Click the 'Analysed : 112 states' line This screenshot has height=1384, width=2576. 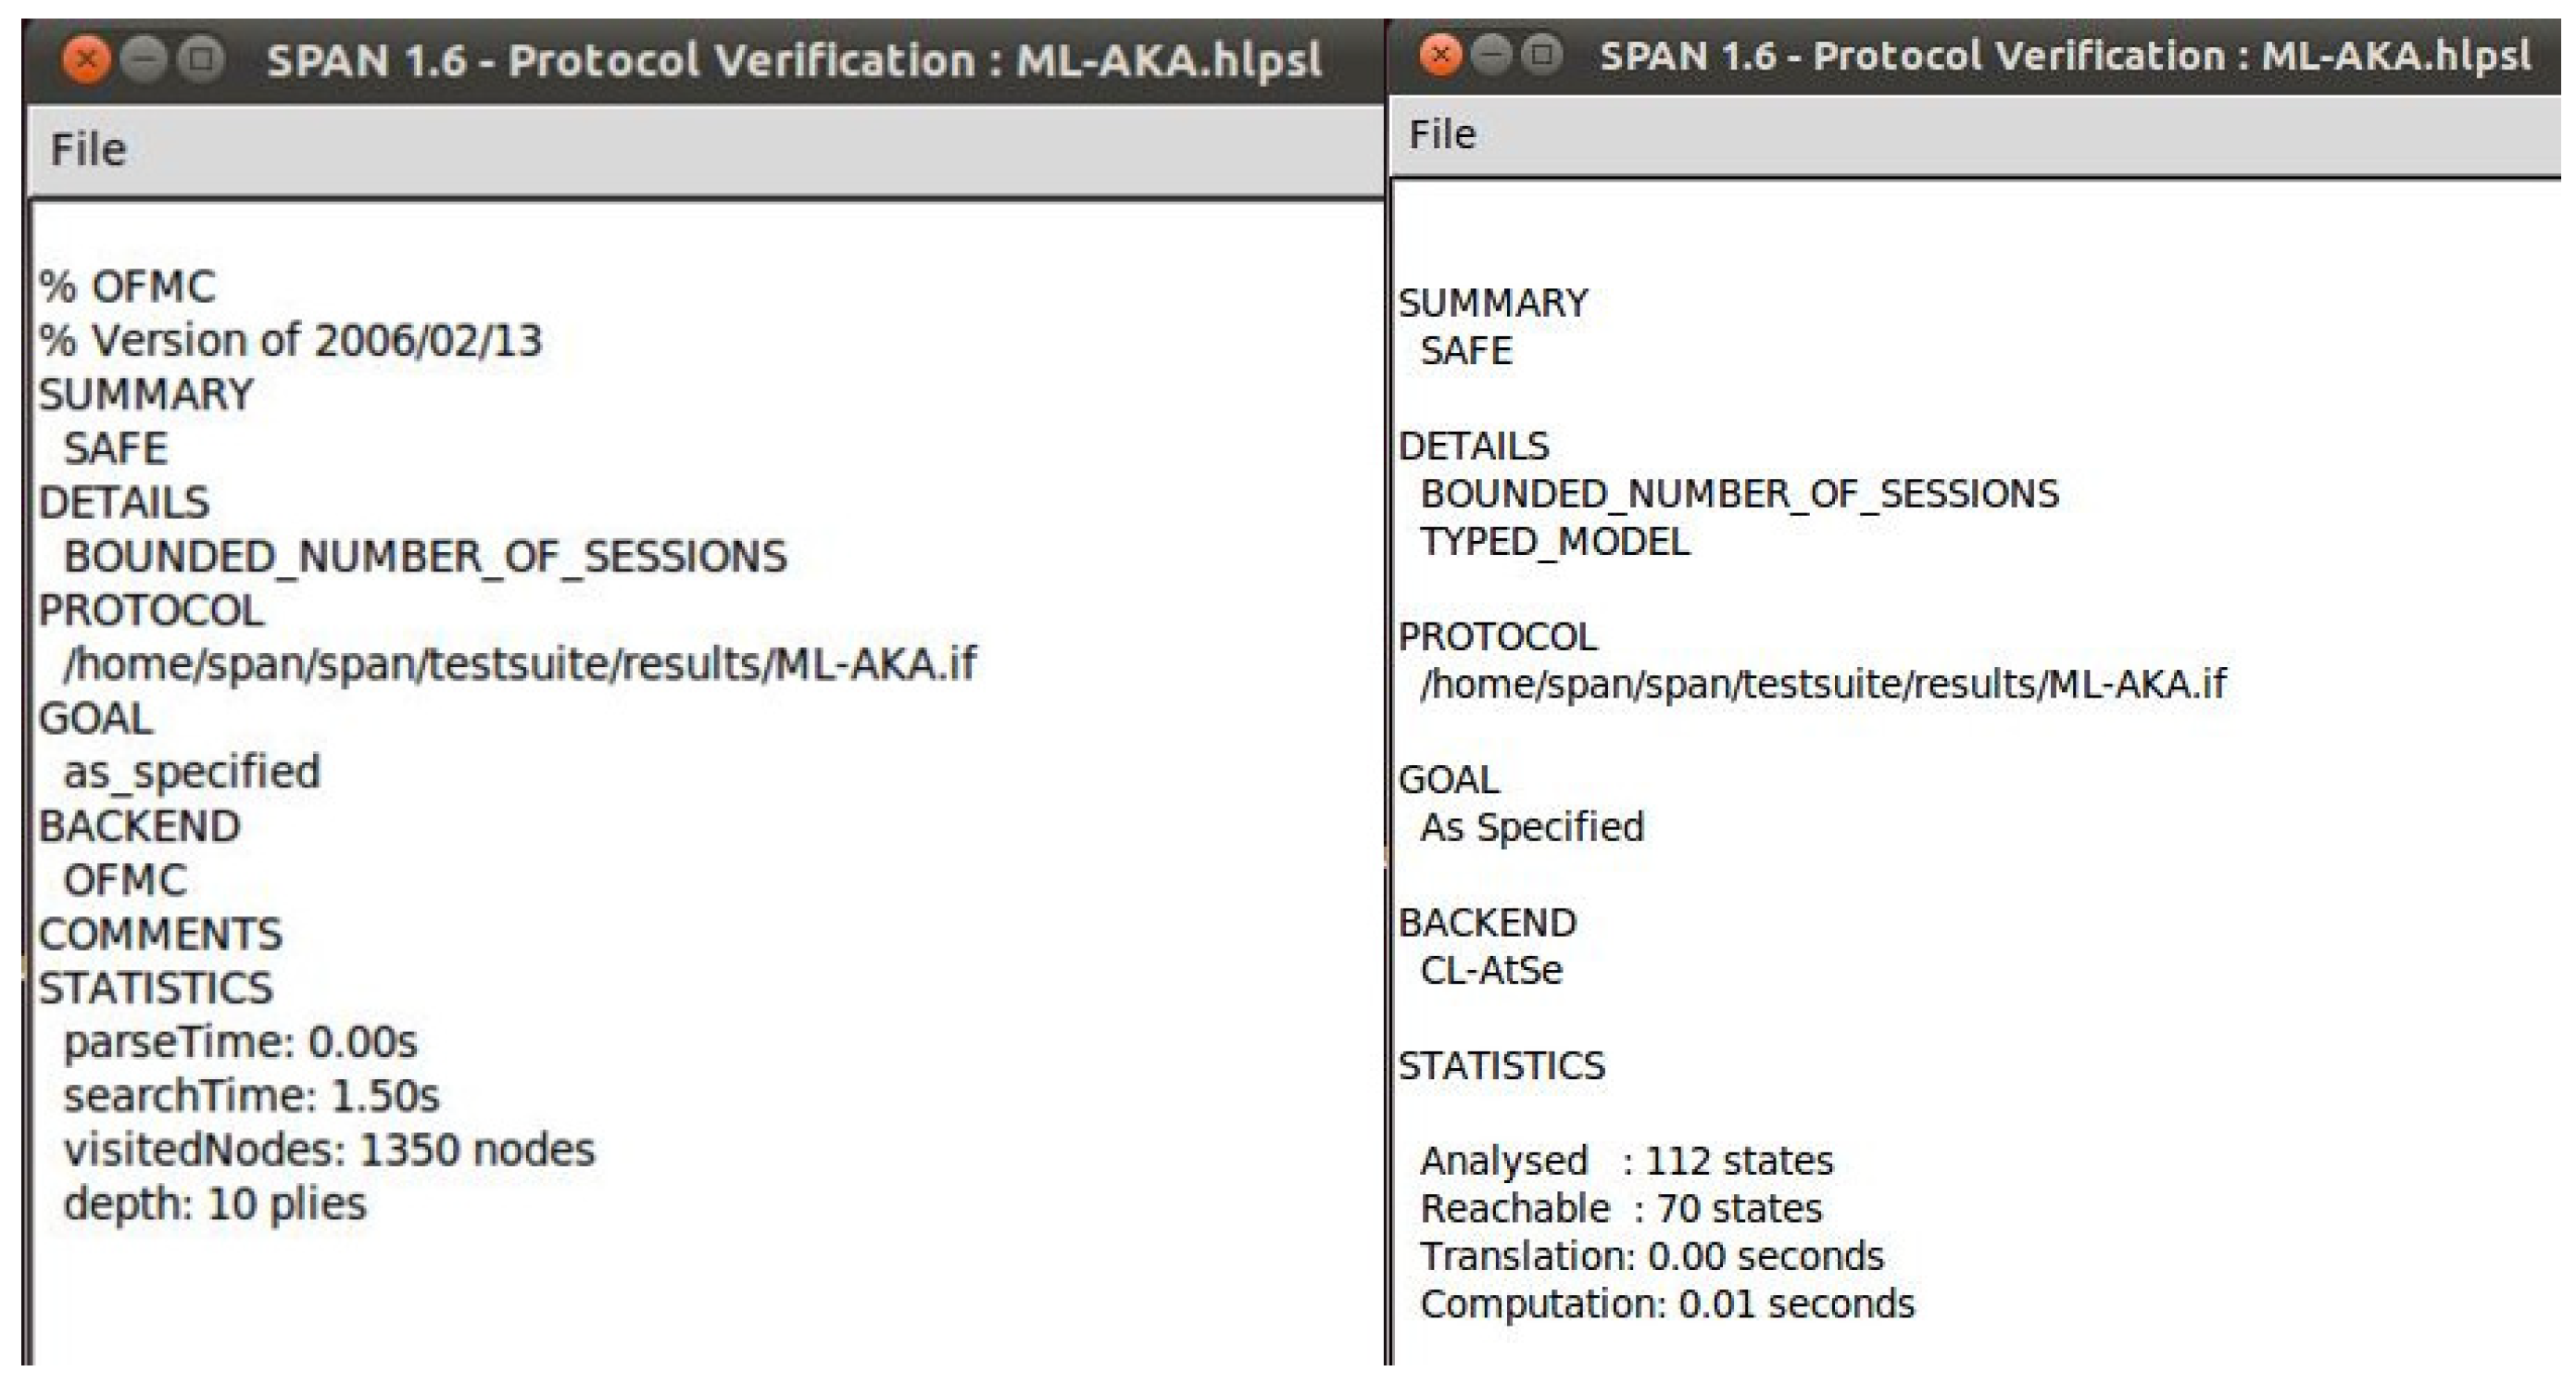point(1626,1161)
